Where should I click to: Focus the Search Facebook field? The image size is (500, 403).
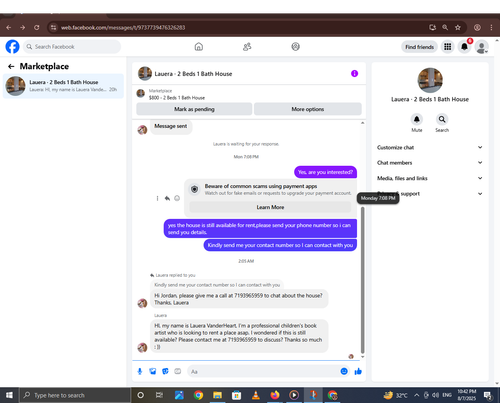[72, 47]
